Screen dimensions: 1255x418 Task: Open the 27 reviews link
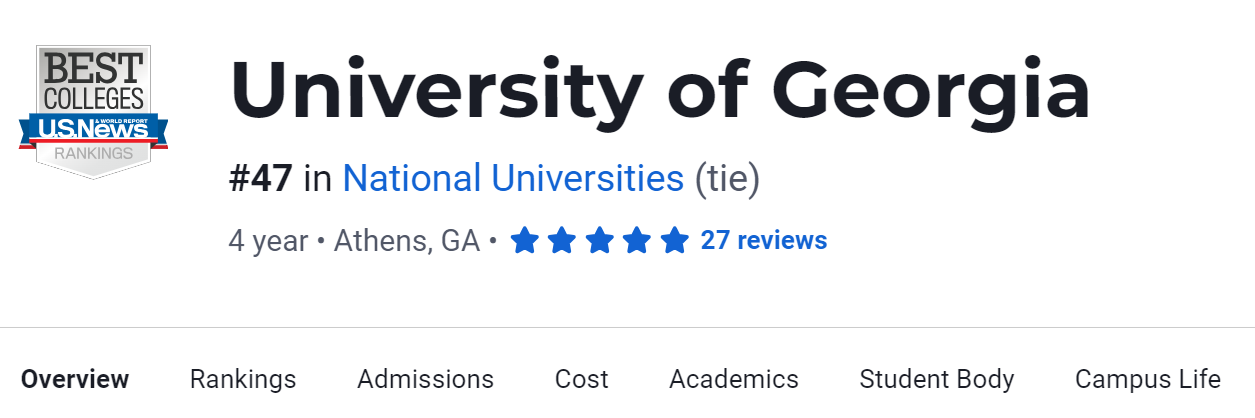763,241
